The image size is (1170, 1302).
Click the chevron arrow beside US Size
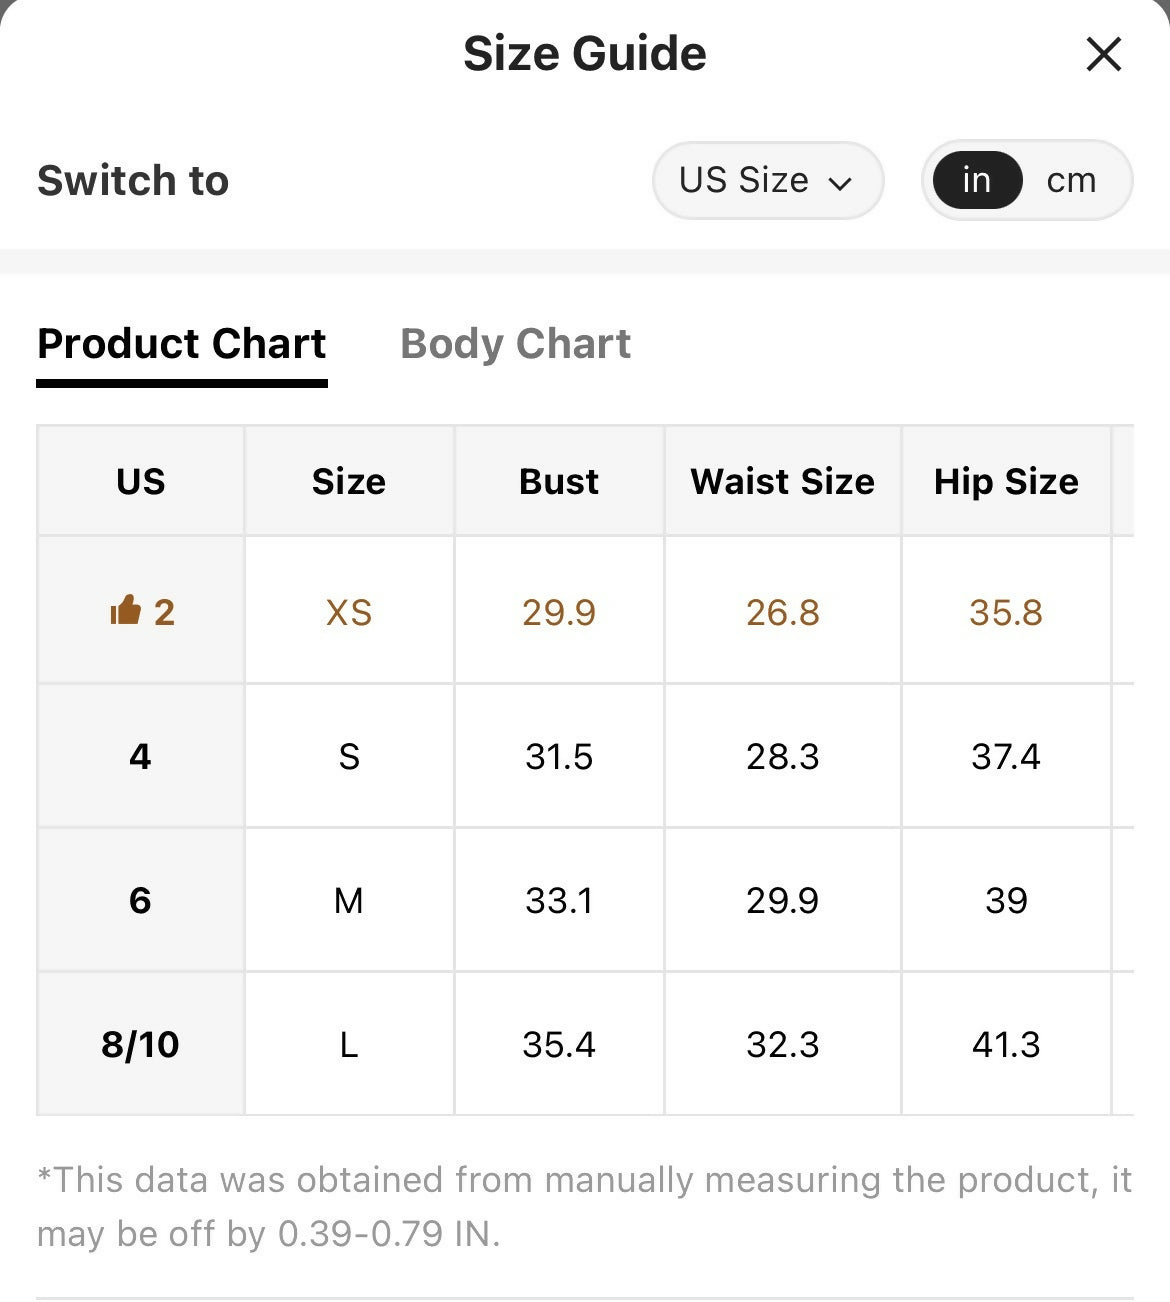tap(840, 183)
